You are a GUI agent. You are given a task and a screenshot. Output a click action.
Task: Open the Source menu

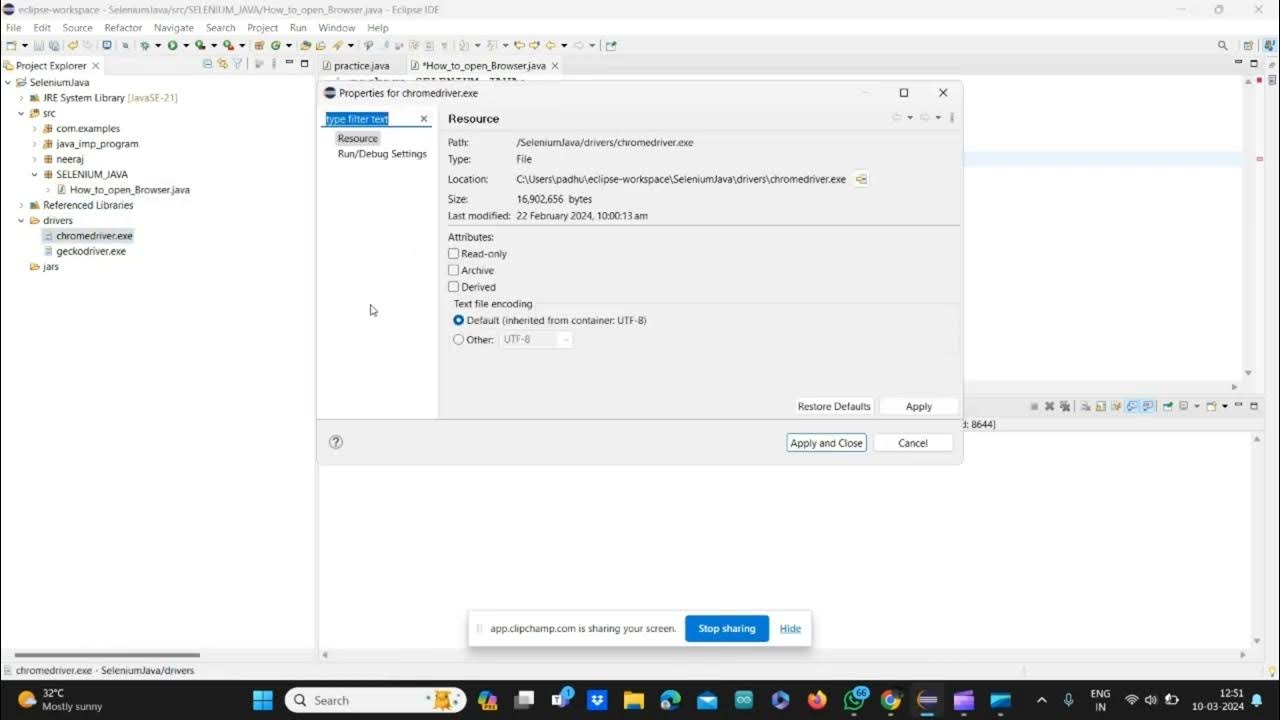pos(77,28)
